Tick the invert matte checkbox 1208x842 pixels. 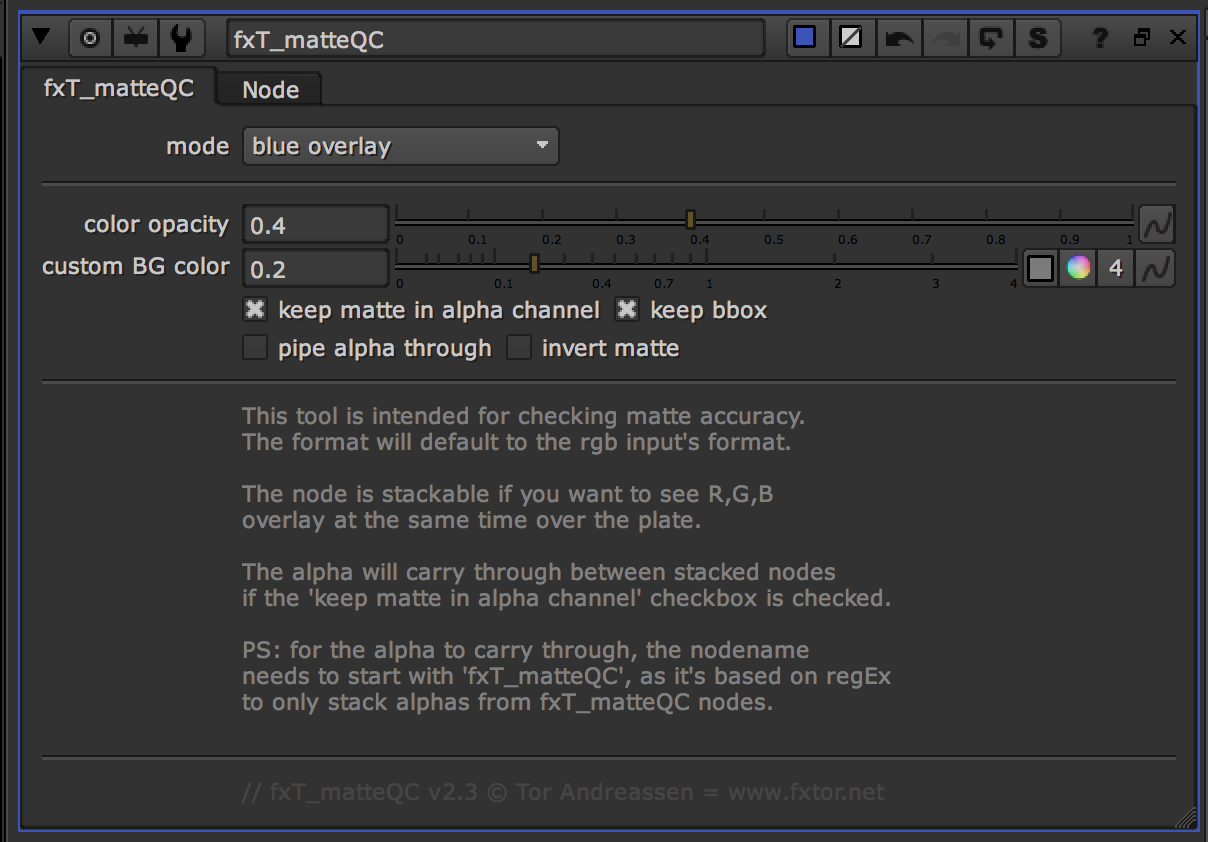click(x=519, y=348)
